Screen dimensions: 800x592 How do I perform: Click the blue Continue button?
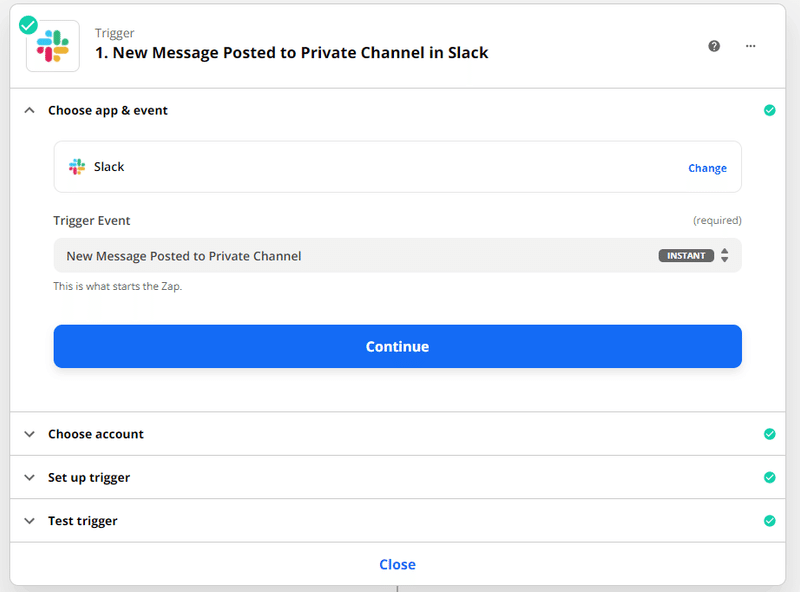[397, 346]
